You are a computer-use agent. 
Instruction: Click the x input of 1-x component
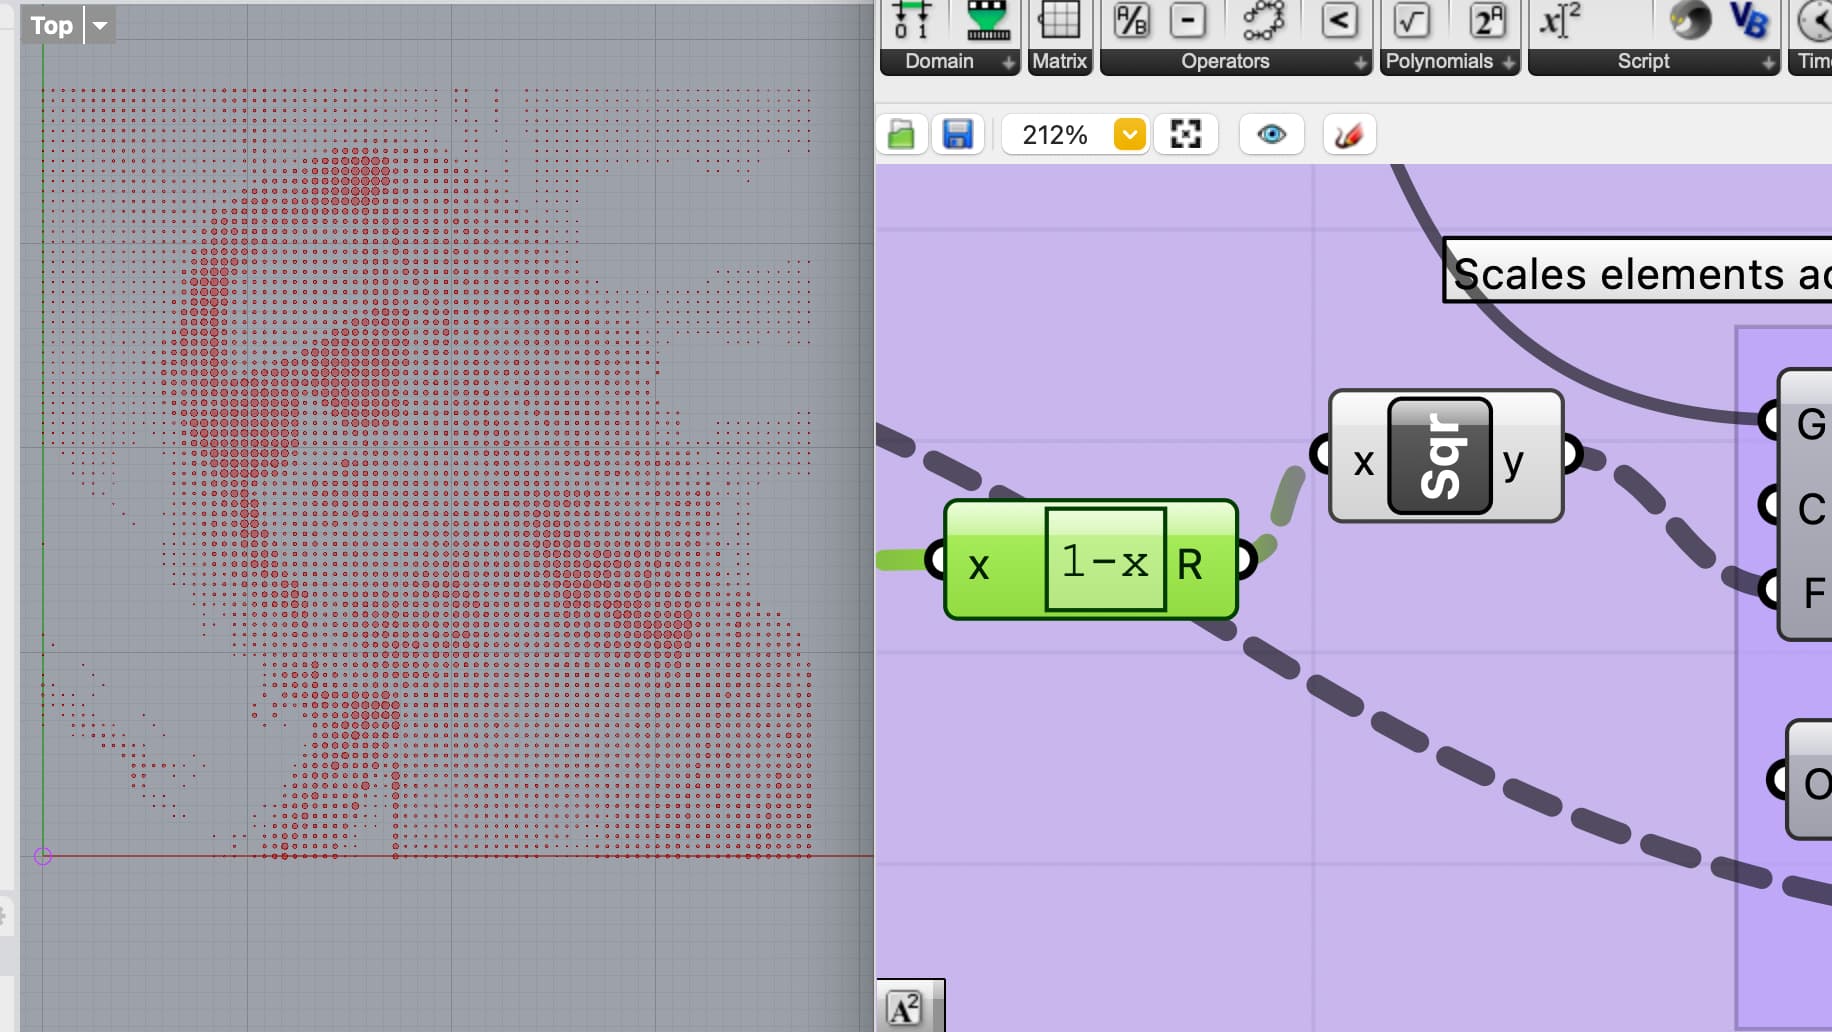(978, 566)
